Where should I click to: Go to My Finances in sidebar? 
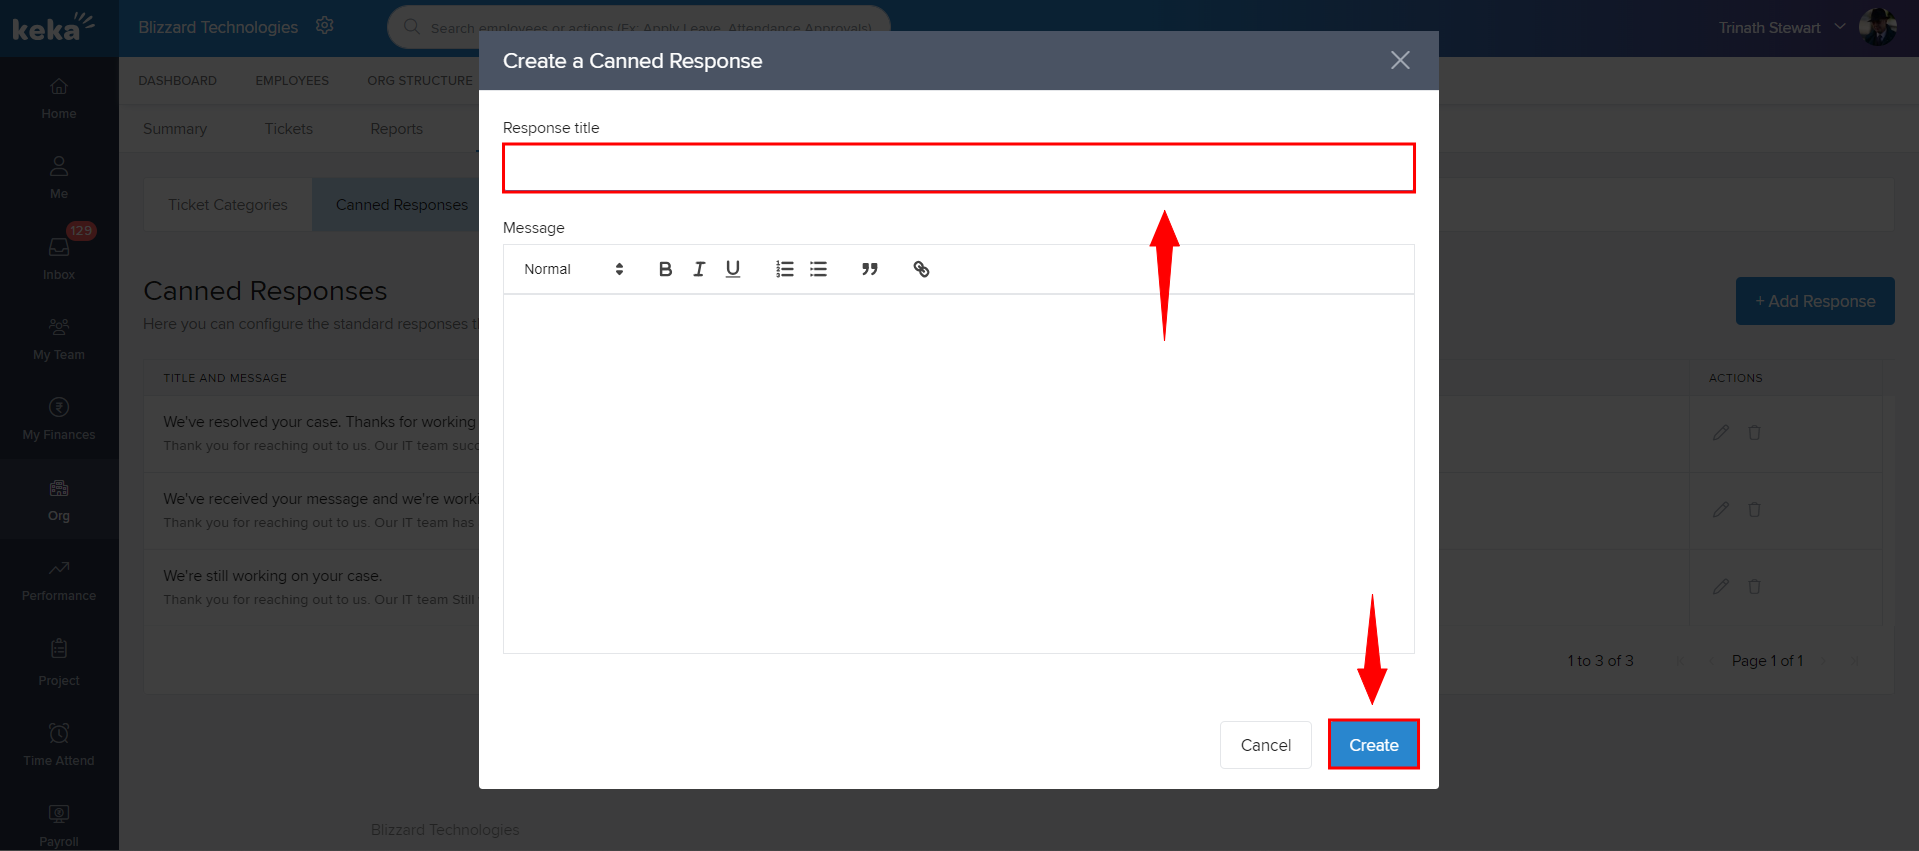[59, 418]
